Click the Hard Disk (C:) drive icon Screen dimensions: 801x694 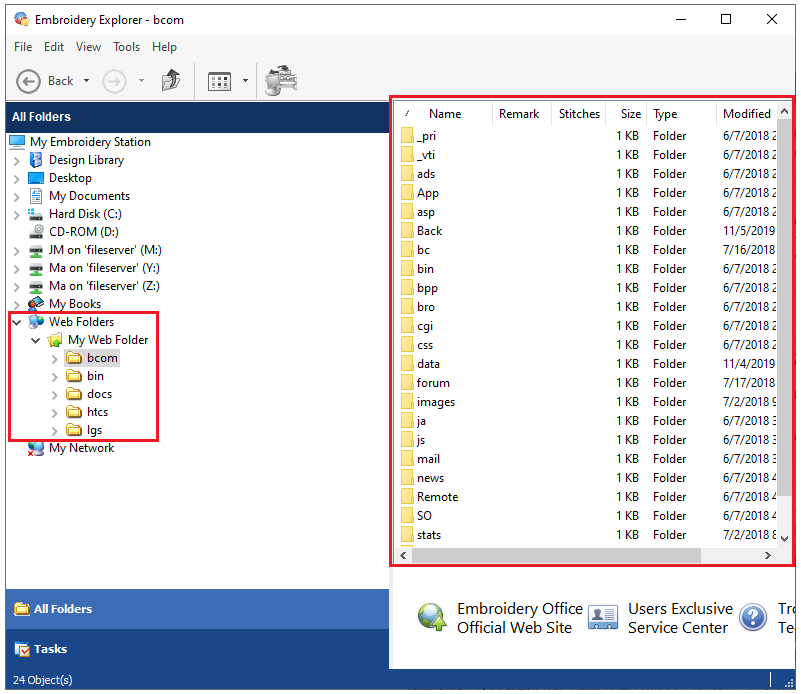point(35,214)
